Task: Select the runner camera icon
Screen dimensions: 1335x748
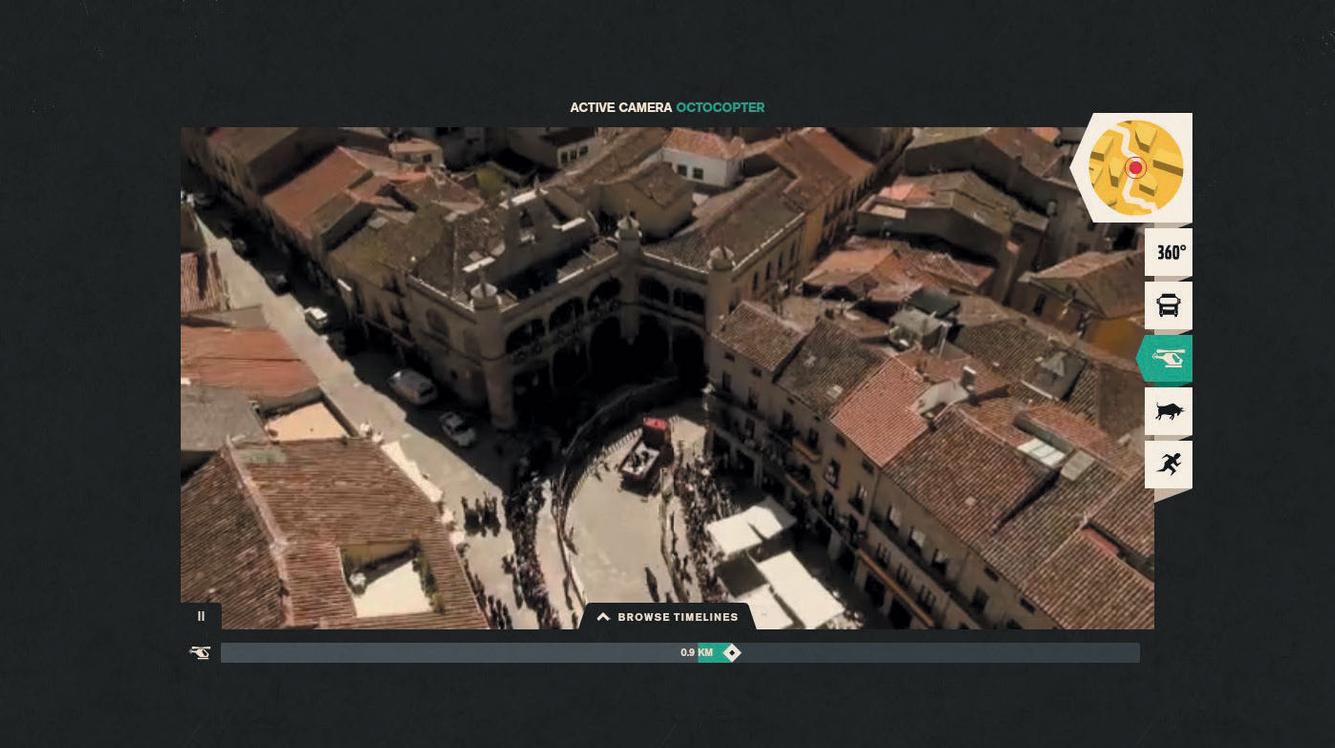Action: [x=1169, y=464]
